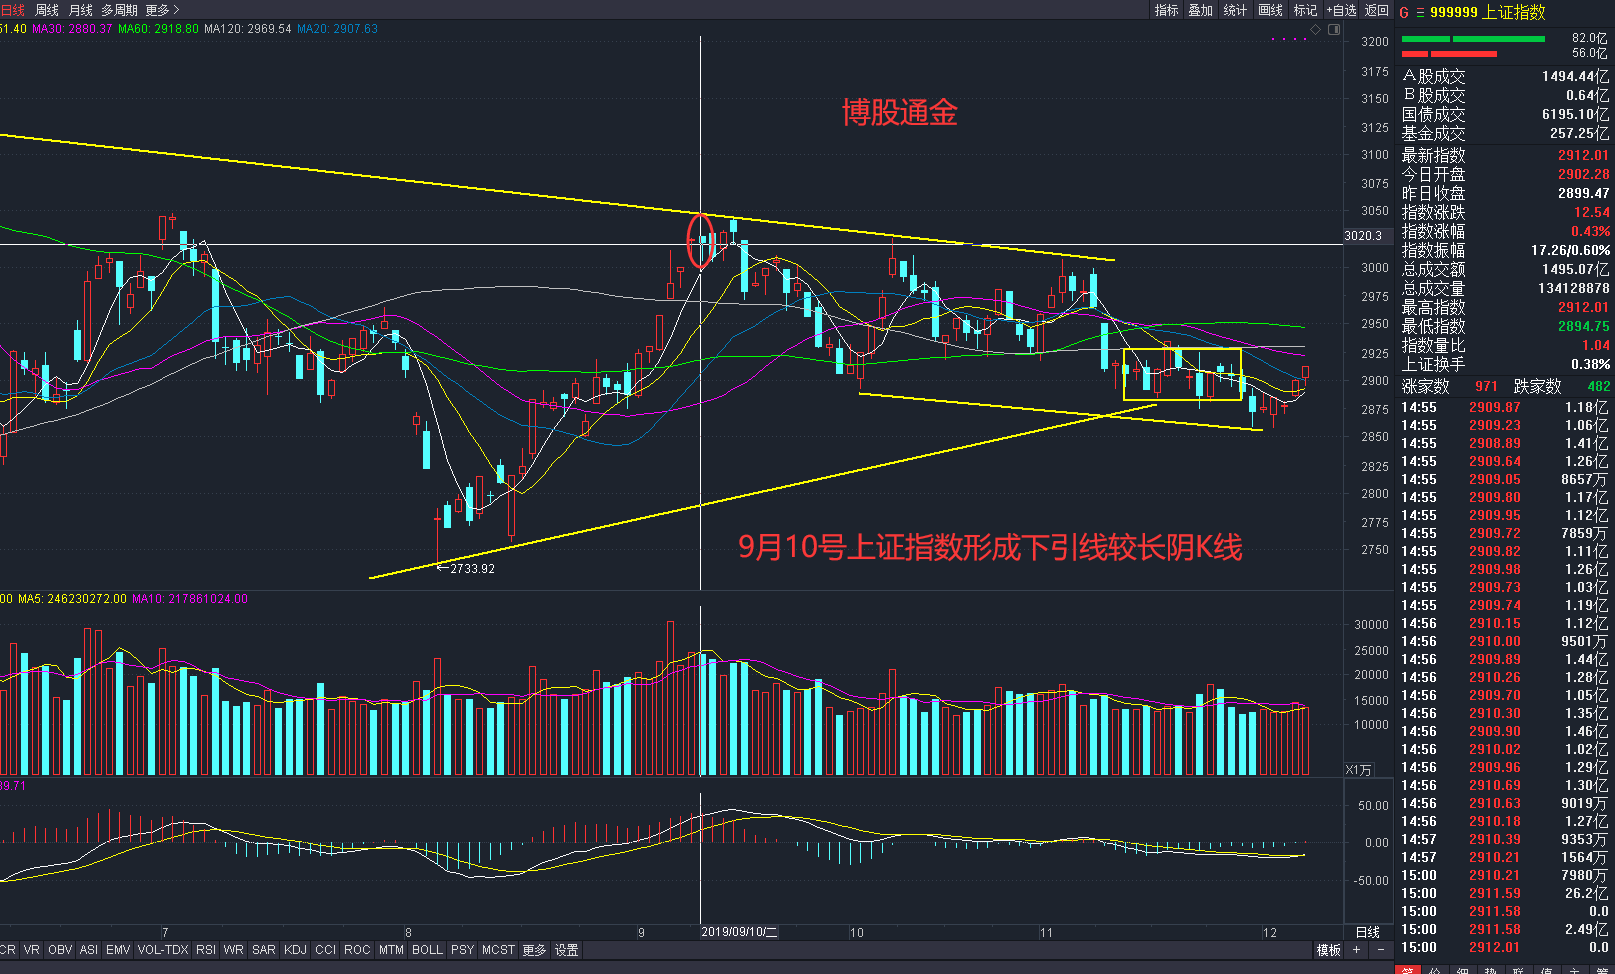The height and width of the screenshot is (974, 1615).
Task: Select the OBV indicator tab
Action: pos(60,950)
